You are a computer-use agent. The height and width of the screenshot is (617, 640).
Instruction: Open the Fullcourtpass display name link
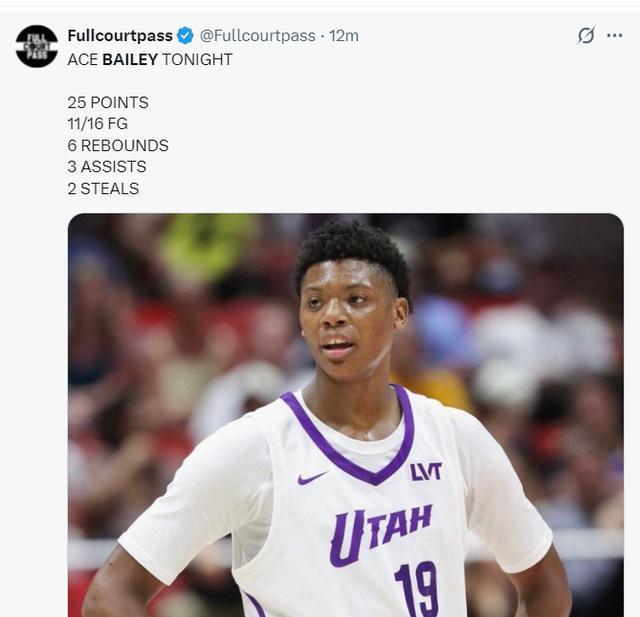pos(120,36)
